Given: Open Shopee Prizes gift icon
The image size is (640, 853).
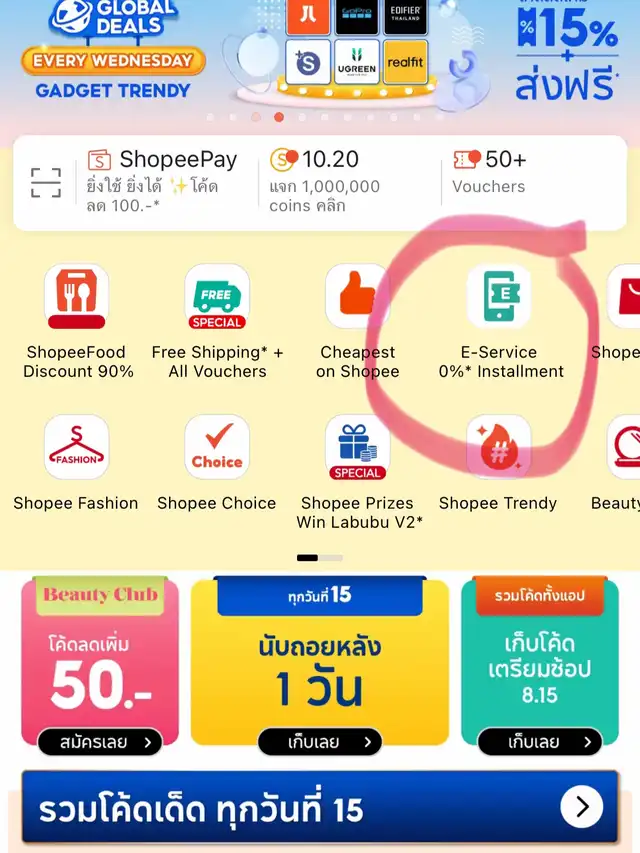Looking at the screenshot, I should point(358,447).
